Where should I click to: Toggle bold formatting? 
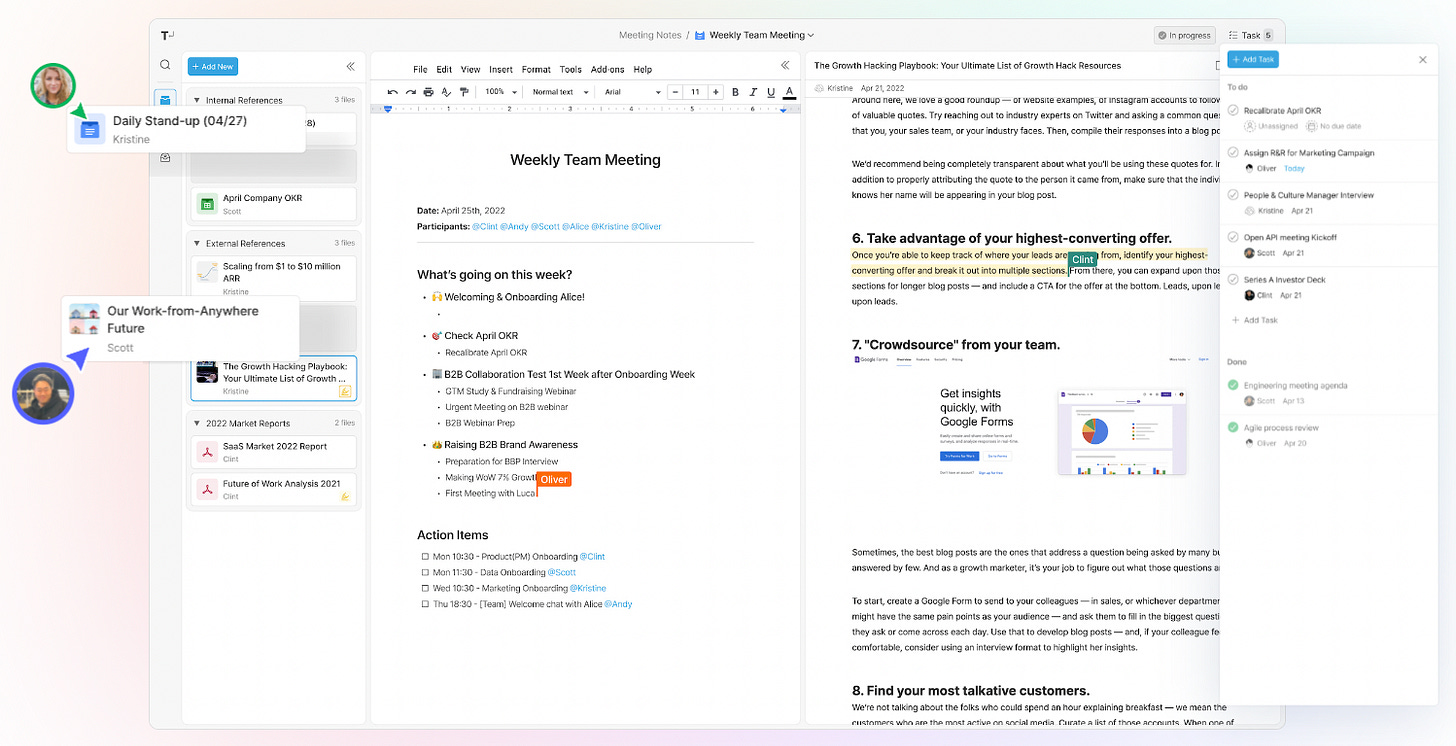point(735,92)
